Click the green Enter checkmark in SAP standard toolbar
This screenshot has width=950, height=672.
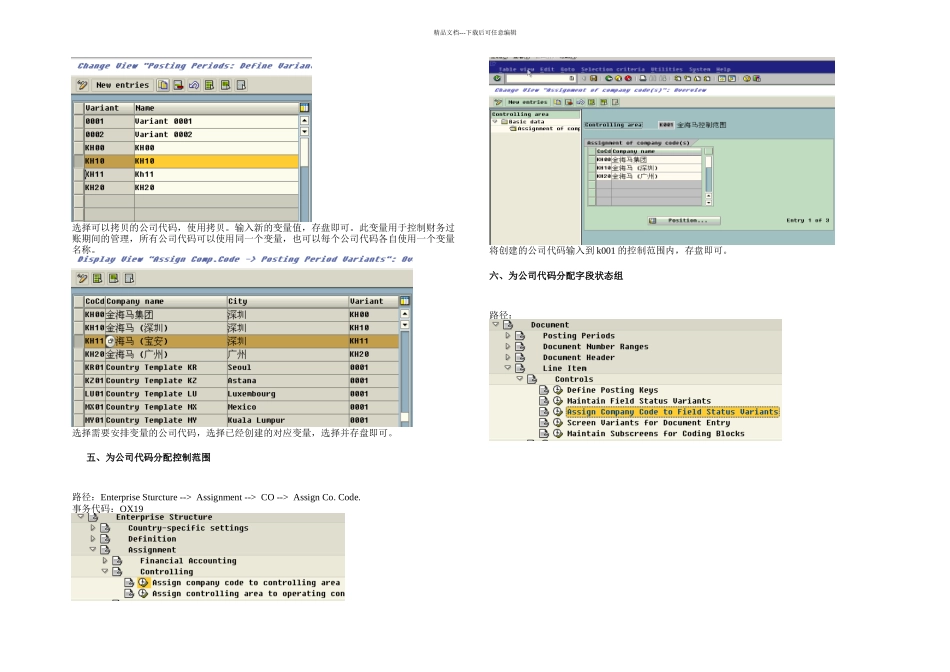pyautogui.click(x=497, y=78)
